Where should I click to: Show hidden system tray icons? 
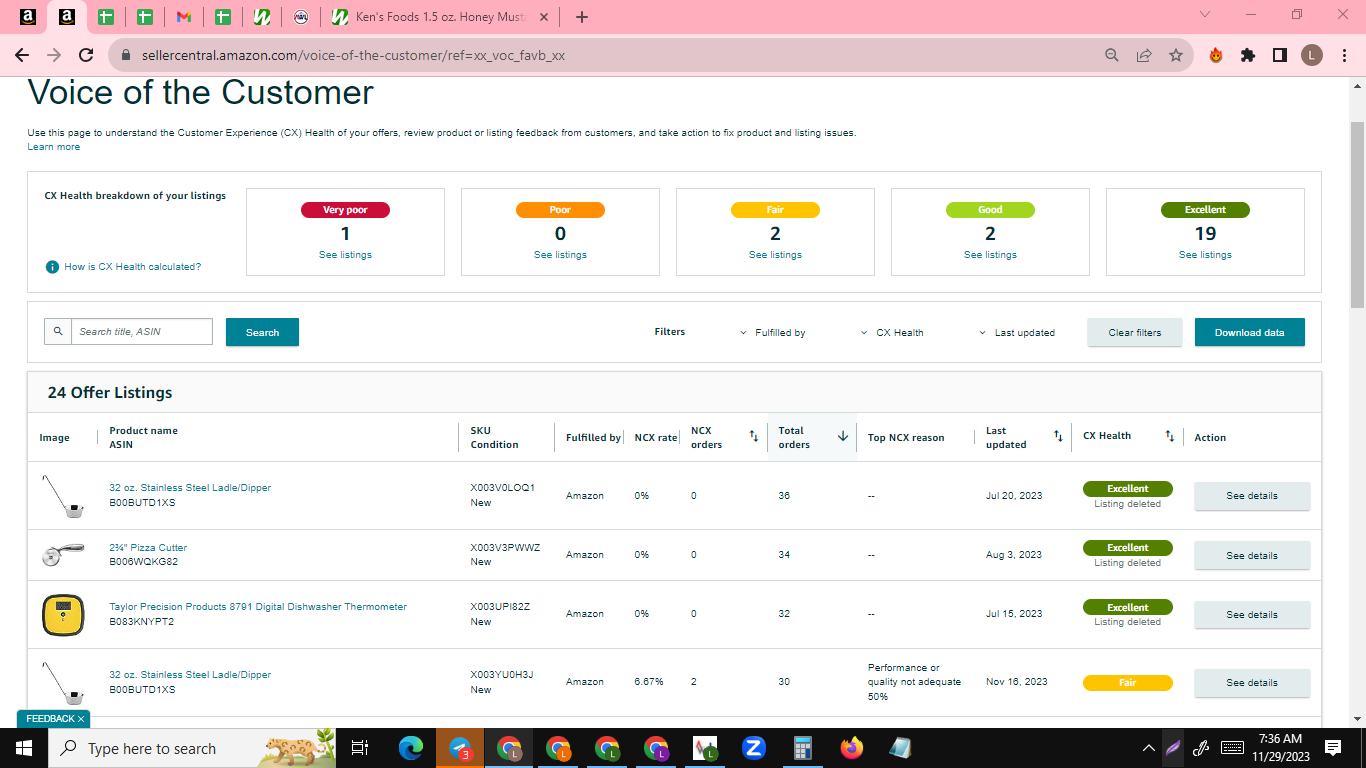tap(1149, 748)
